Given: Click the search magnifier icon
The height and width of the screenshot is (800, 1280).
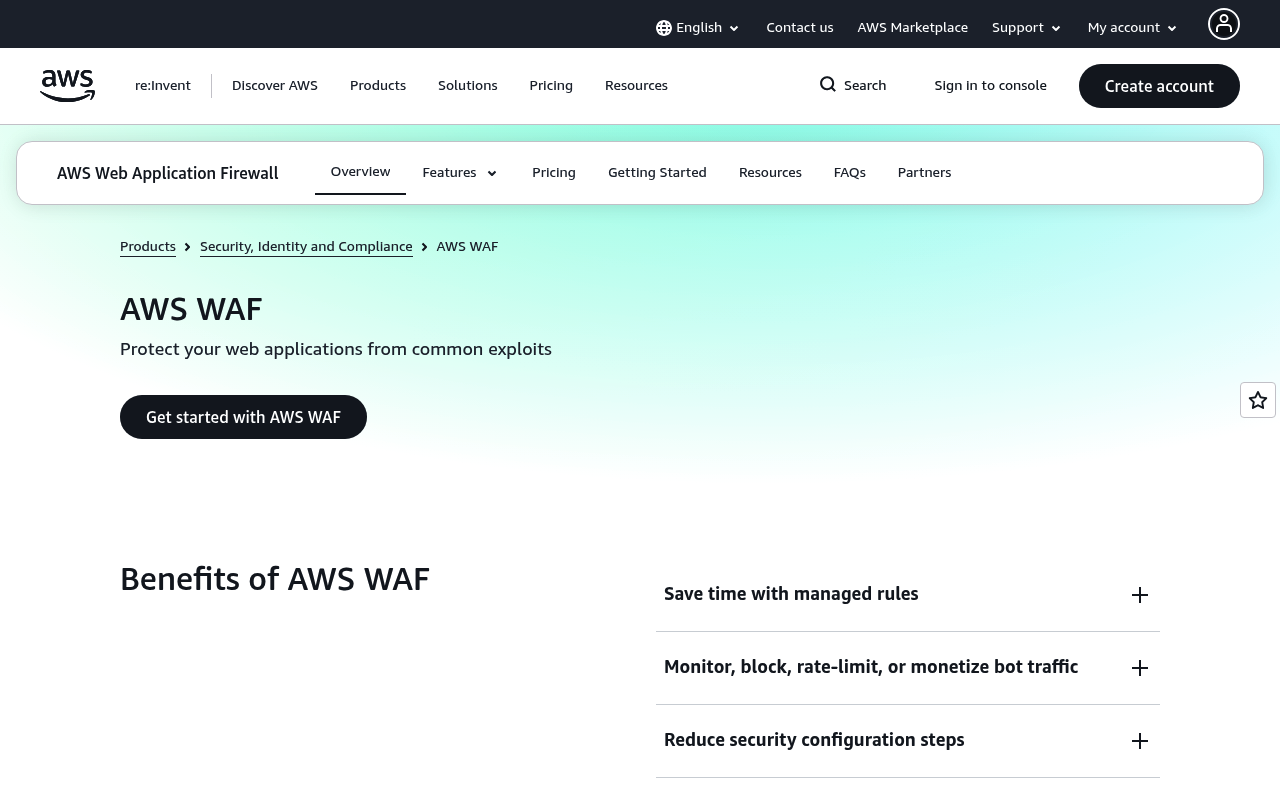Looking at the screenshot, I should pyautogui.click(x=828, y=85).
